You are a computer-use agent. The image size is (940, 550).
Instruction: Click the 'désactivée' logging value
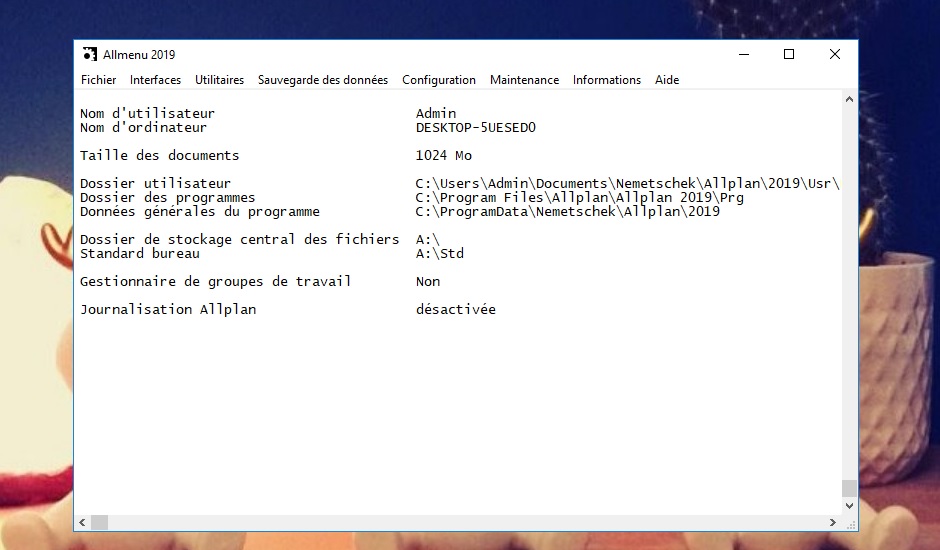tap(456, 309)
